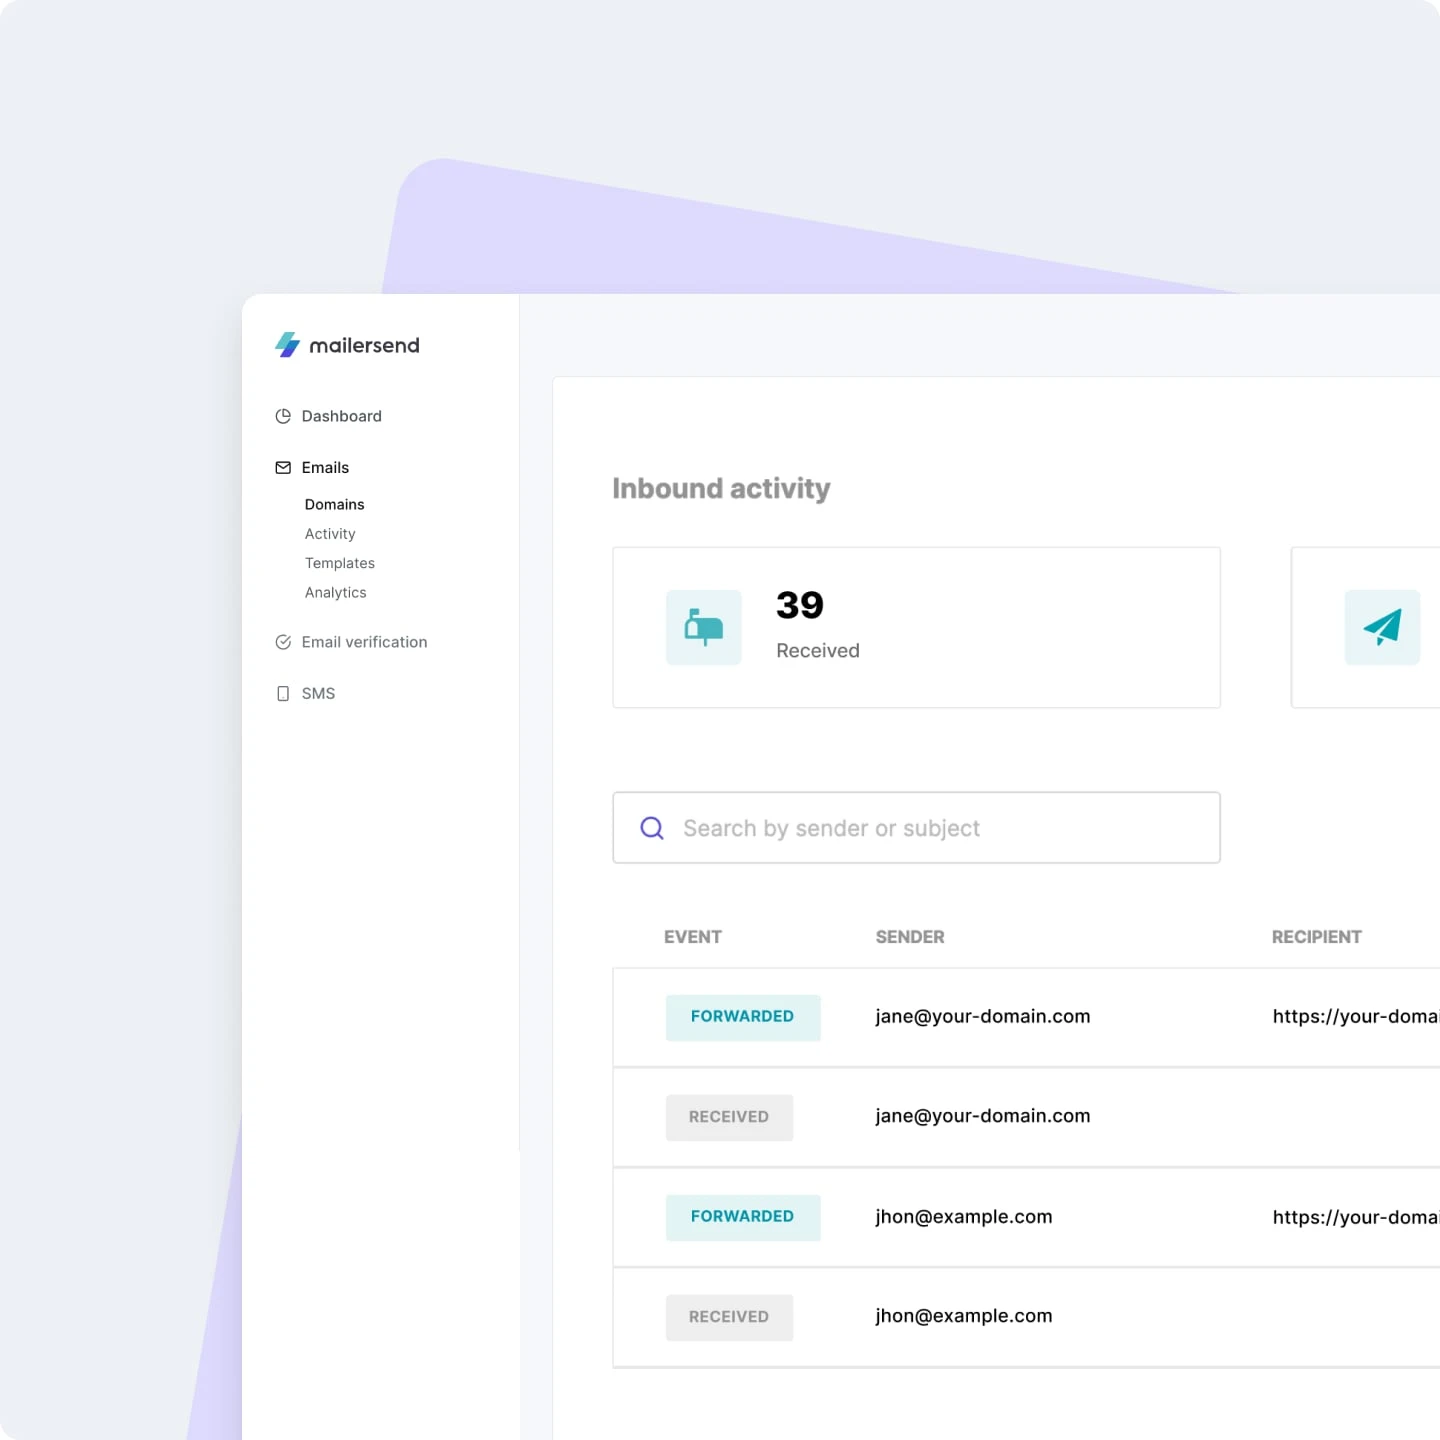Click the mailbox icon in Received card
The height and width of the screenshot is (1440, 1440).
704,627
